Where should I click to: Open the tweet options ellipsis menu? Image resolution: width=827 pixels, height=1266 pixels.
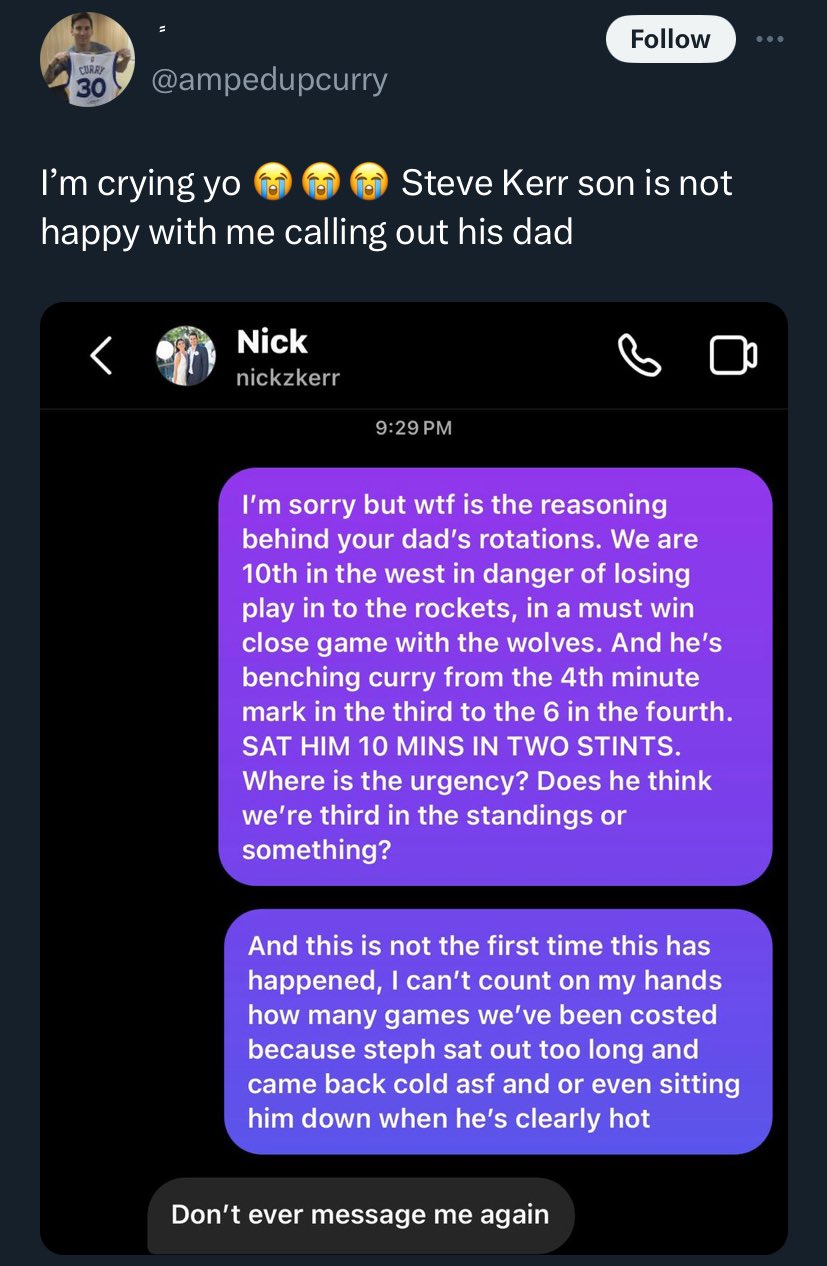tap(770, 39)
